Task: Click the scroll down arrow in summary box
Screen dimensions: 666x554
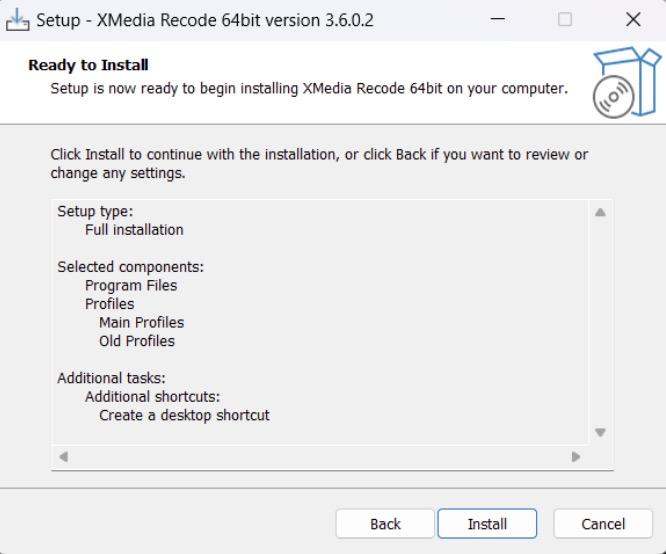Action: 600,432
